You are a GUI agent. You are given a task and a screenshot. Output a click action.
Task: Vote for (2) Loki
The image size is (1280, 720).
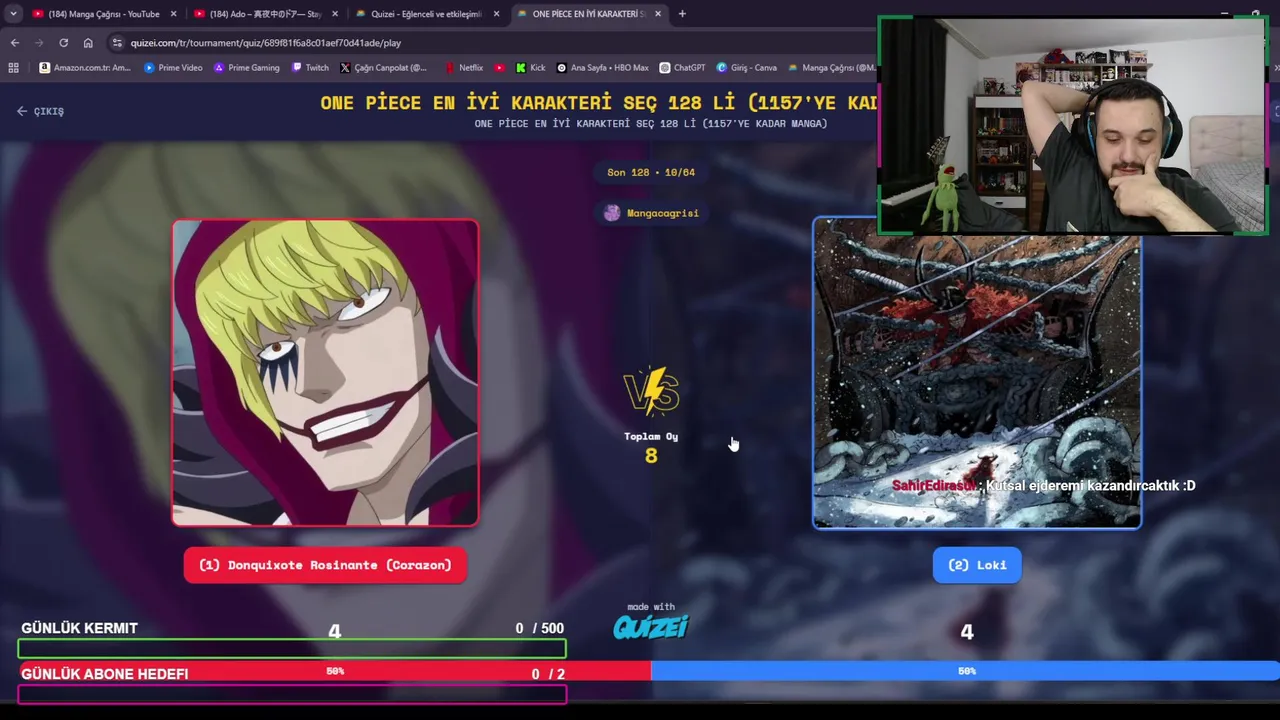coord(977,565)
